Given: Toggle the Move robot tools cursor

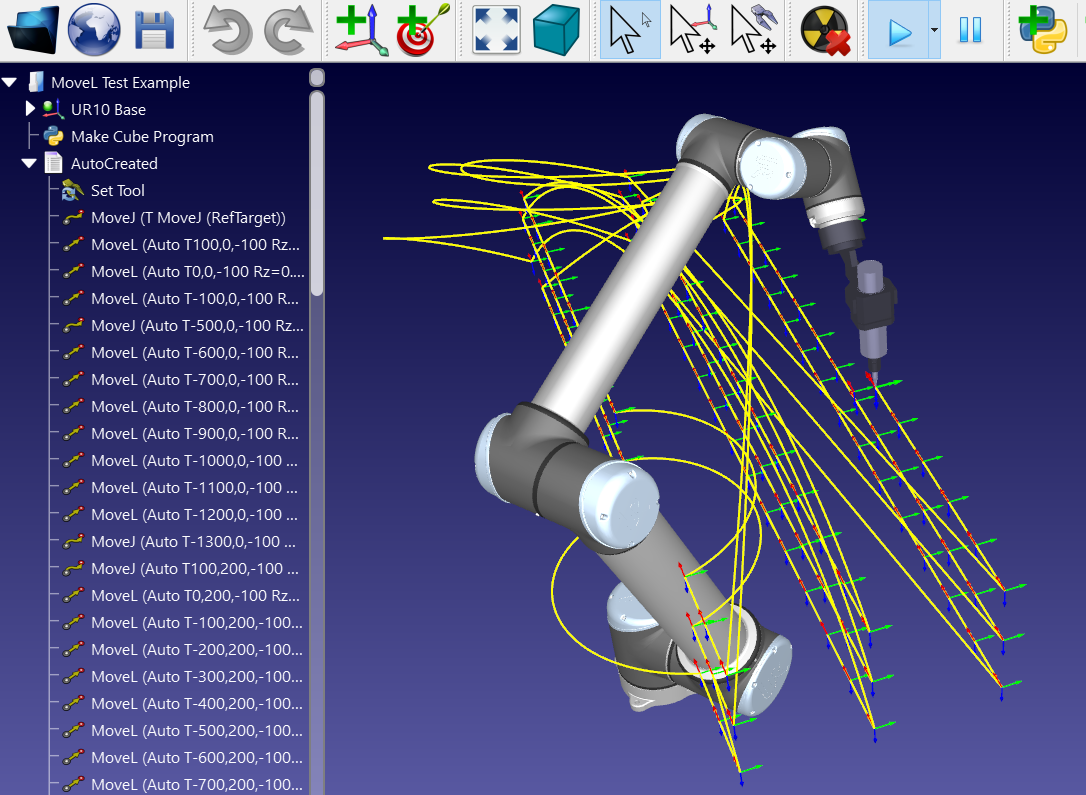Looking at the screenshot, I should [x=753, y=30].
